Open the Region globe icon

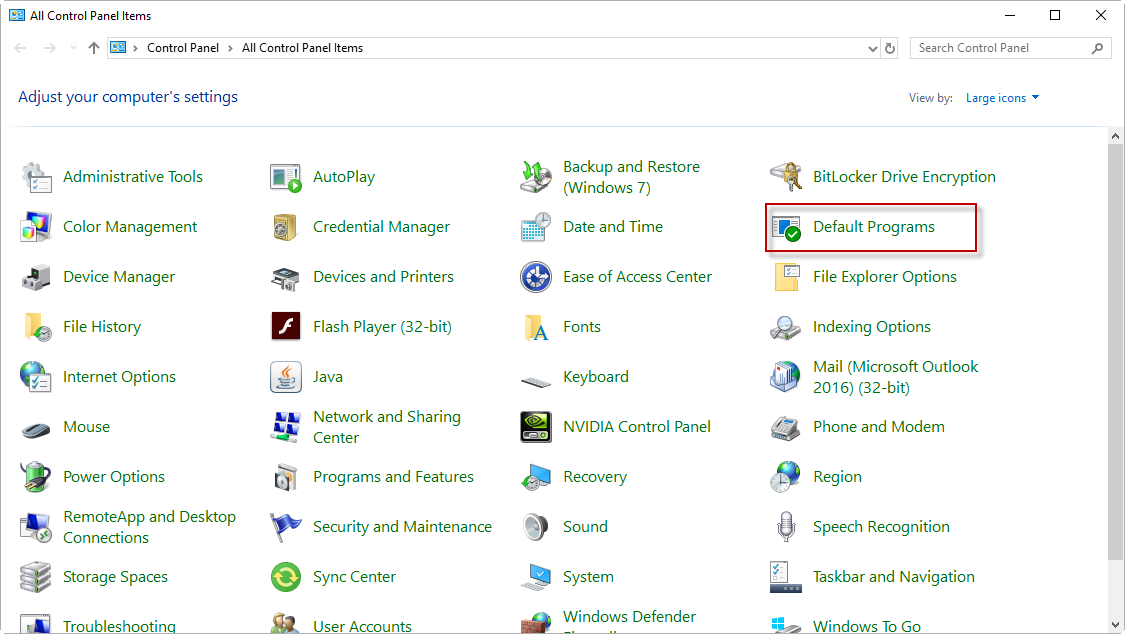[x=786, y=477]
